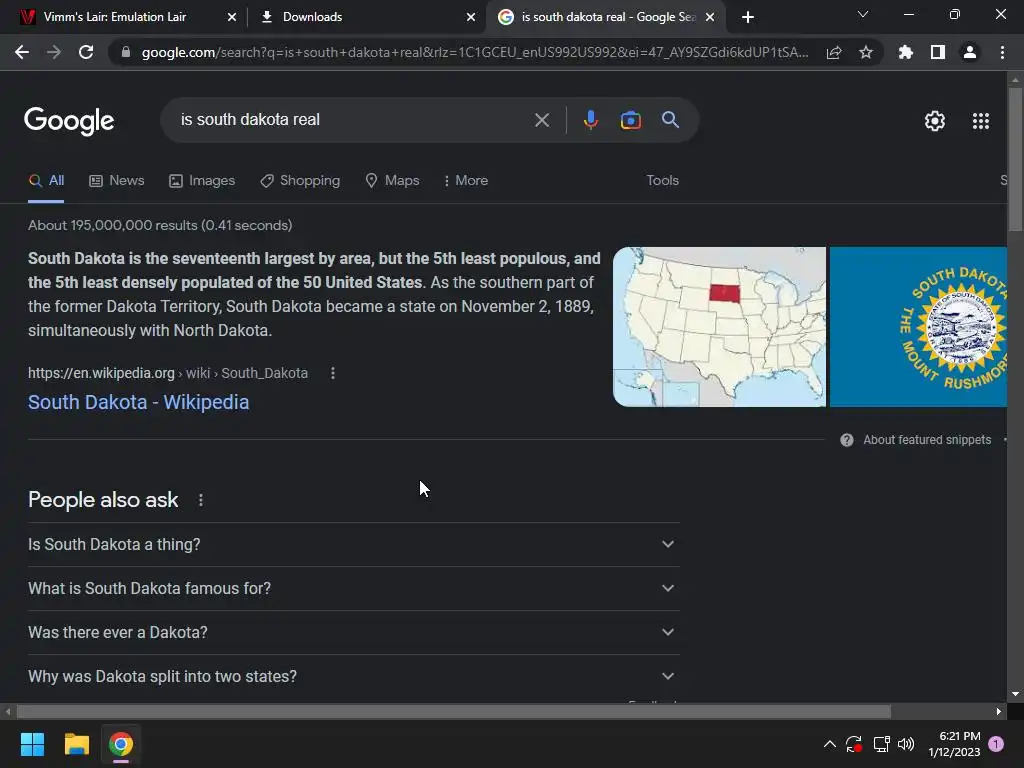Switch to Shopping results
Viewport: 1024px width, 768px height.
coord(300,181)
